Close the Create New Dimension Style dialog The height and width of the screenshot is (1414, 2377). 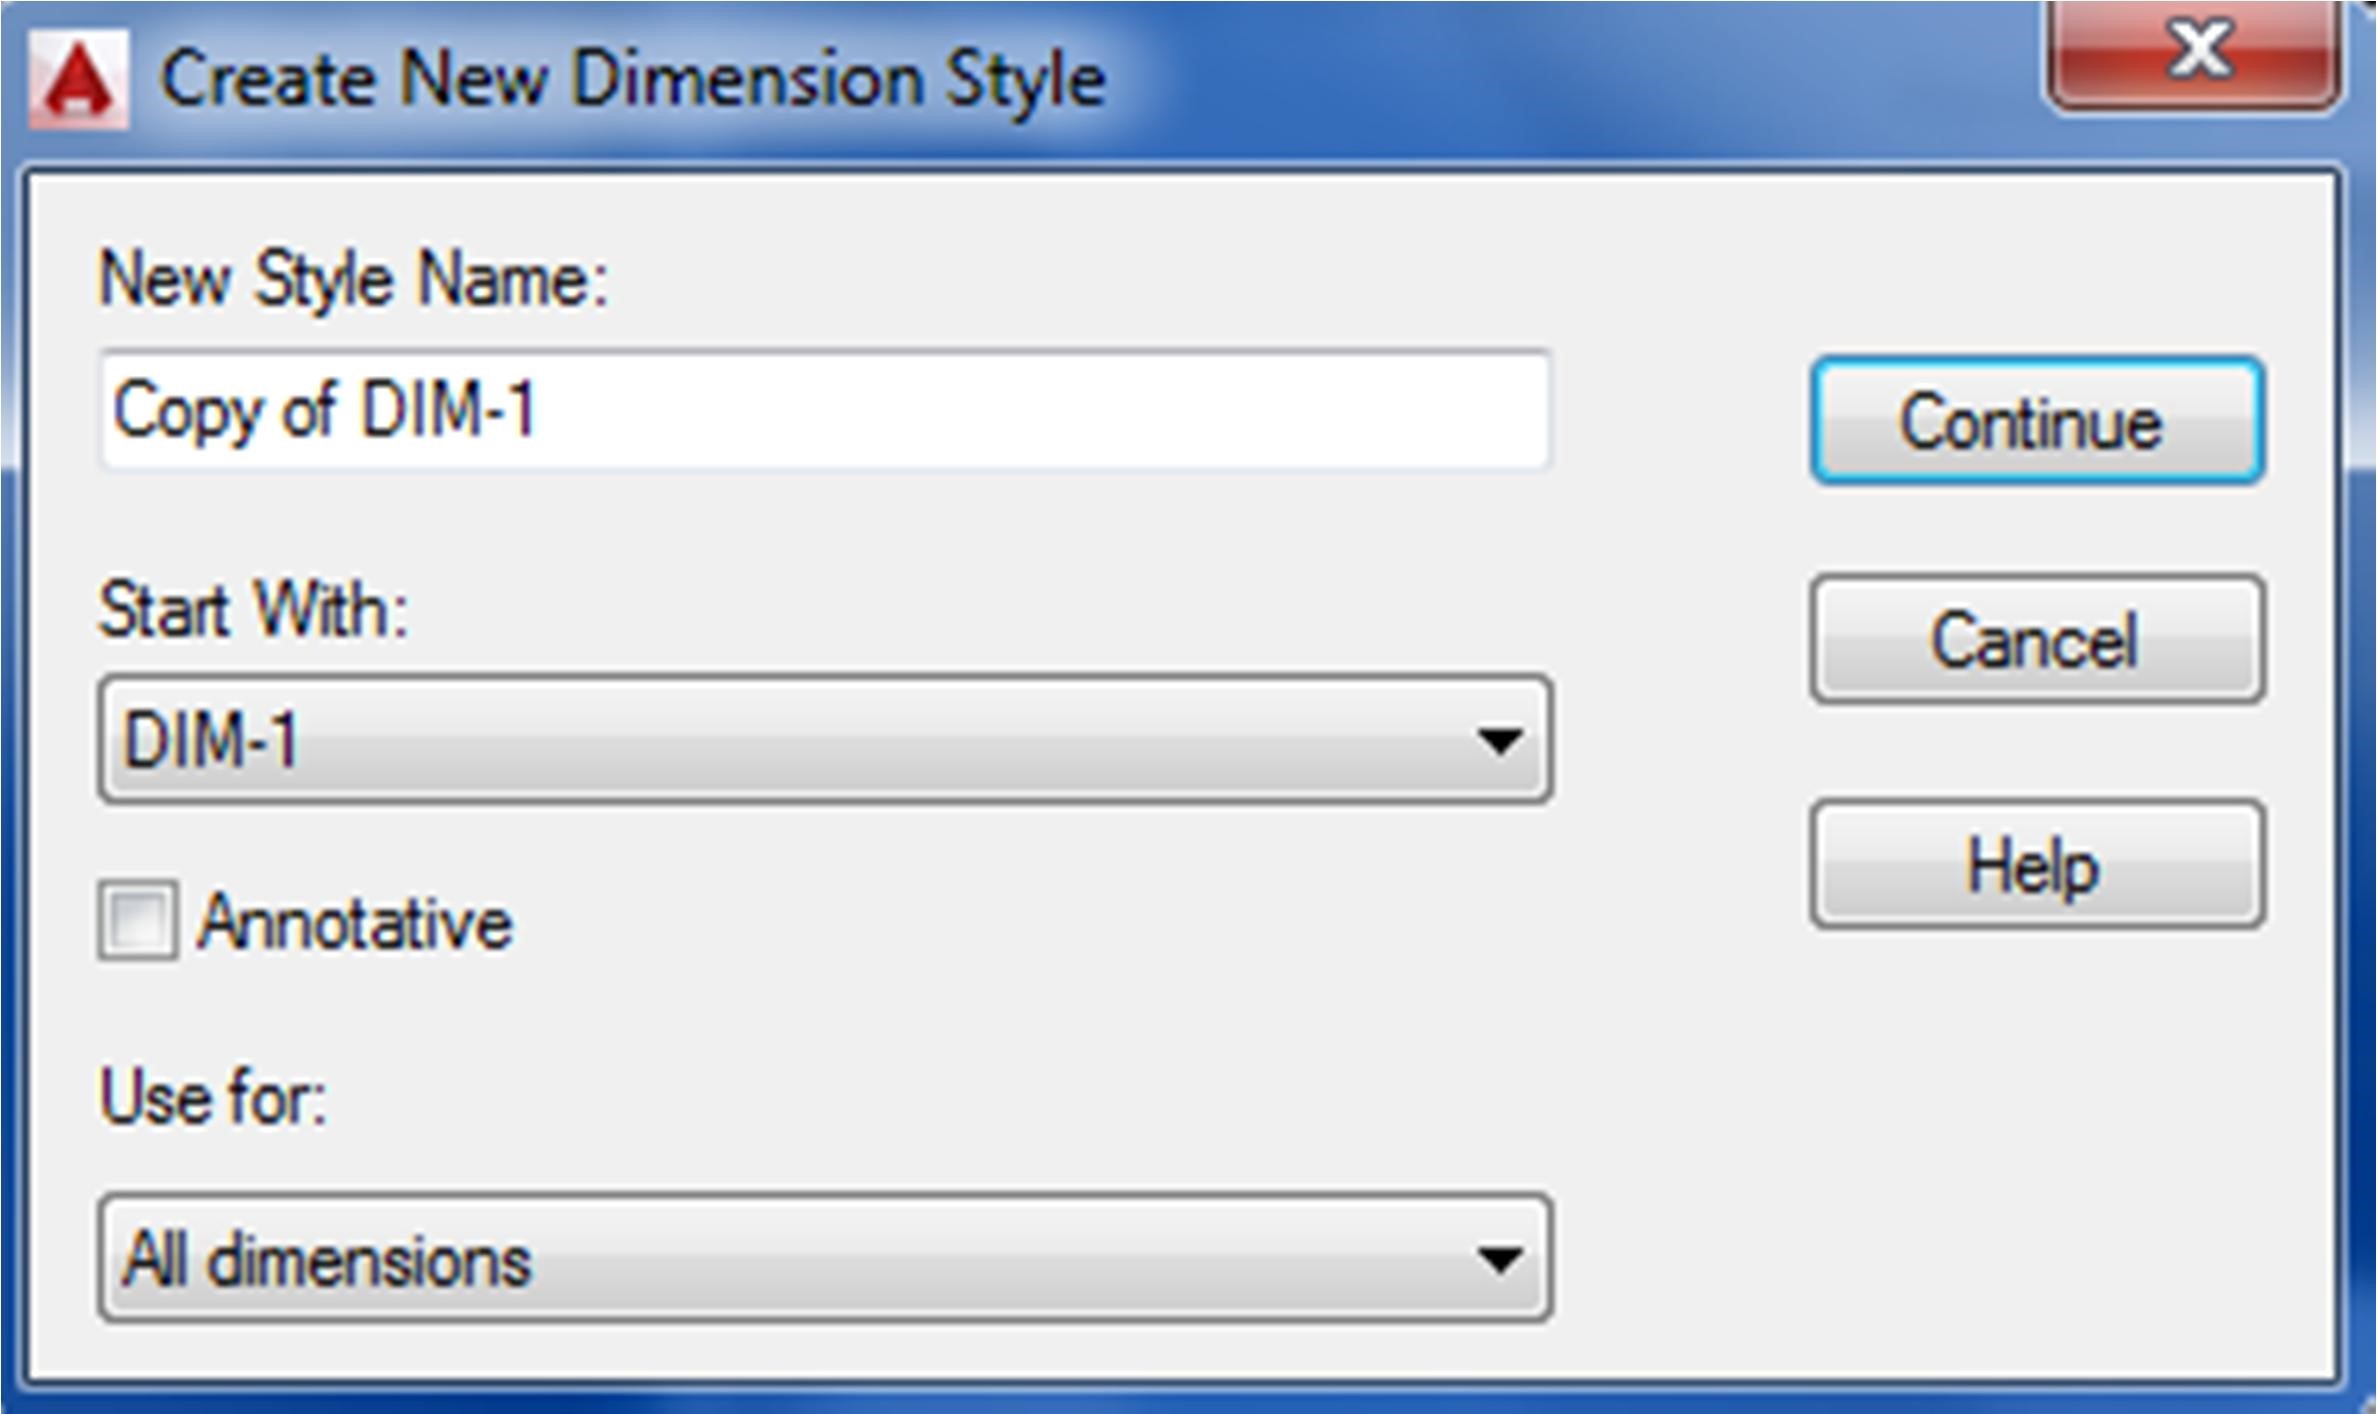2195,52
